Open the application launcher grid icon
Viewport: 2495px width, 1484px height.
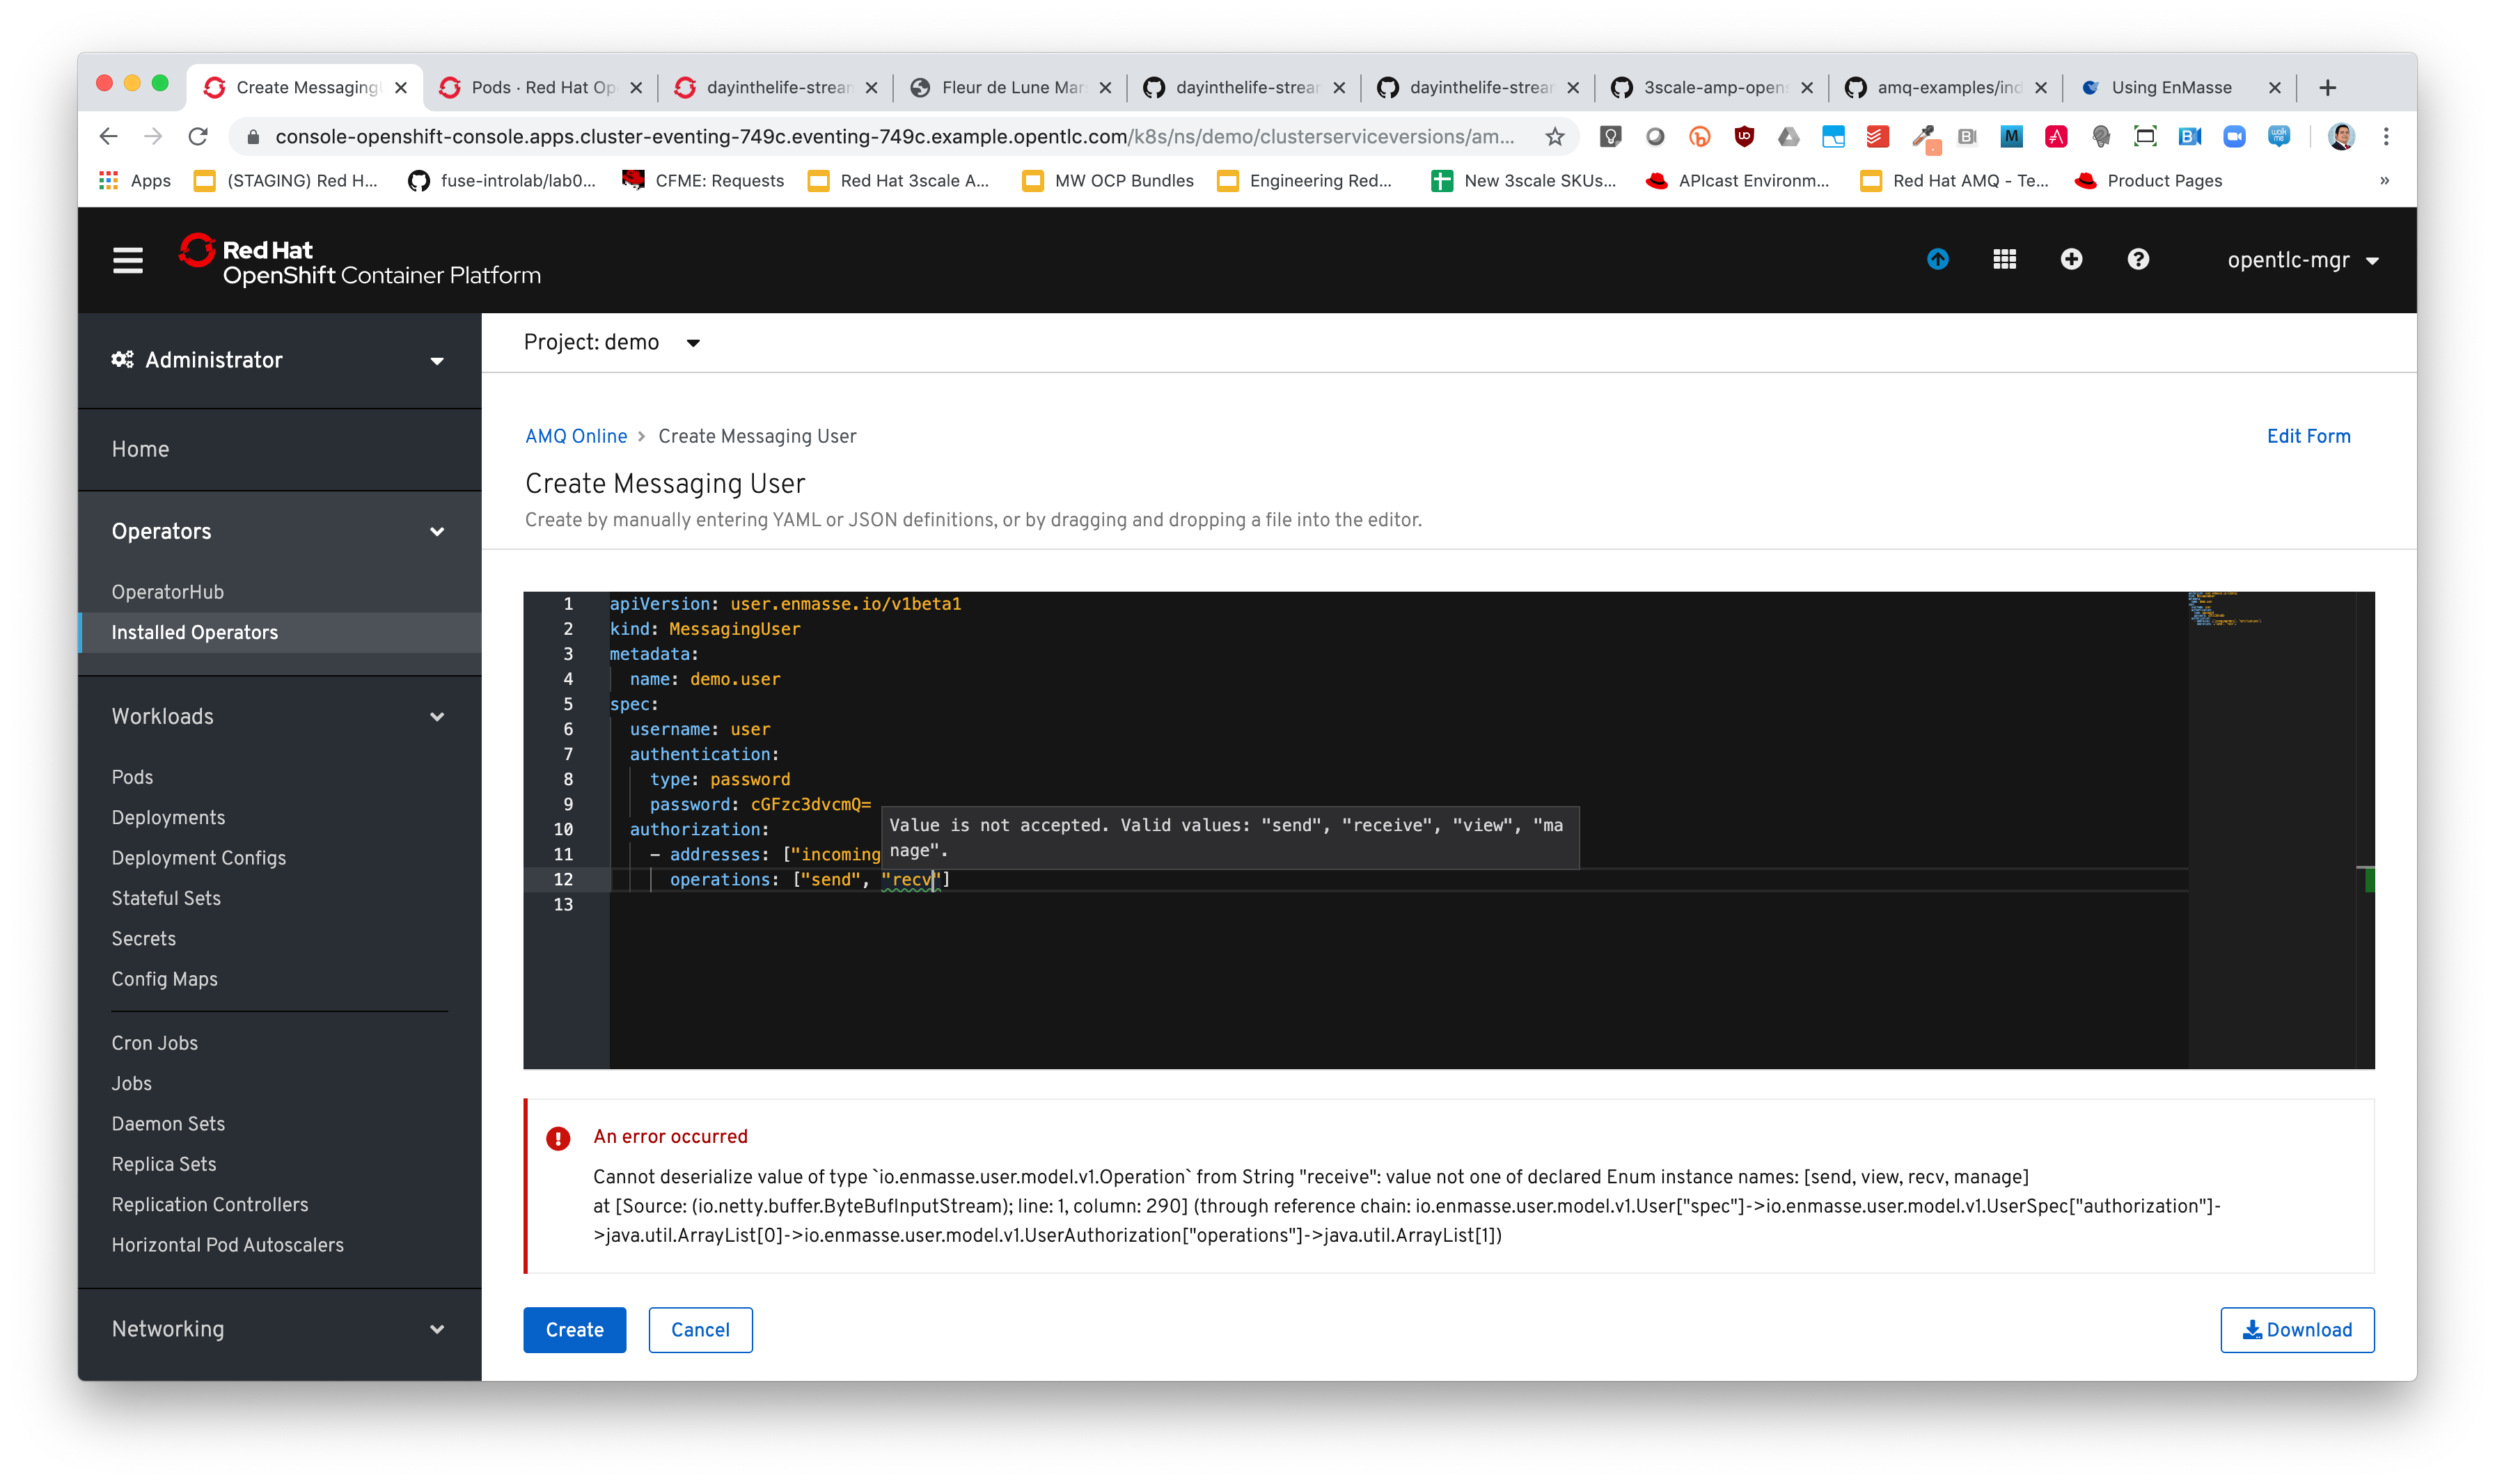tap(2004, 260)
